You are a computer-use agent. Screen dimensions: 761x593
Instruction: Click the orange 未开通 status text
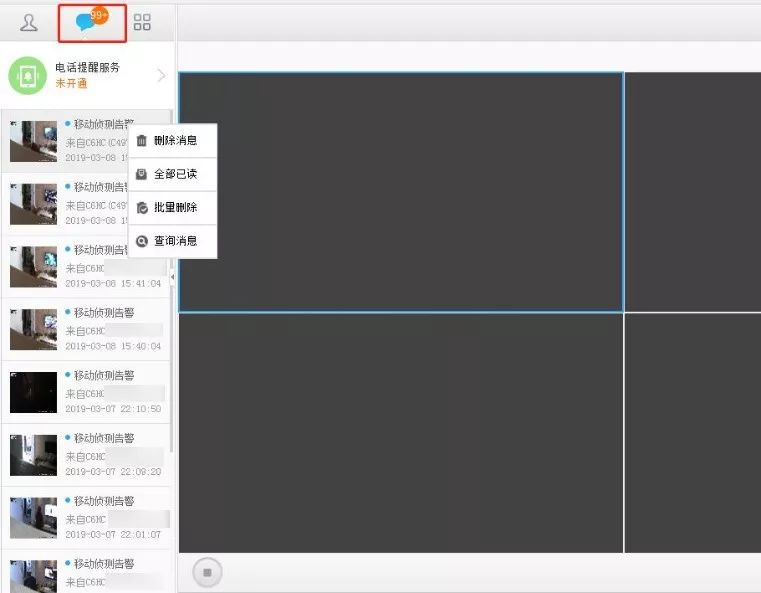71,84
